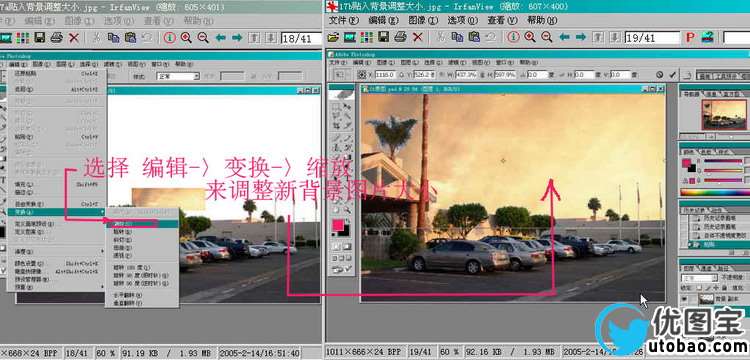Image resolution: width=750 pixels, height=360 pixels.
Task: Jump to first image in right window
Action: tap(598, 37)
